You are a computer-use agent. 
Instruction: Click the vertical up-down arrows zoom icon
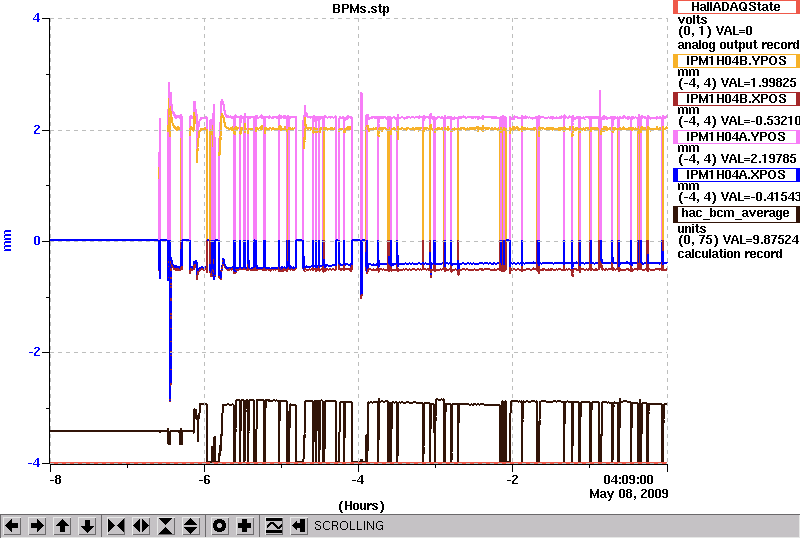[191, 526]
